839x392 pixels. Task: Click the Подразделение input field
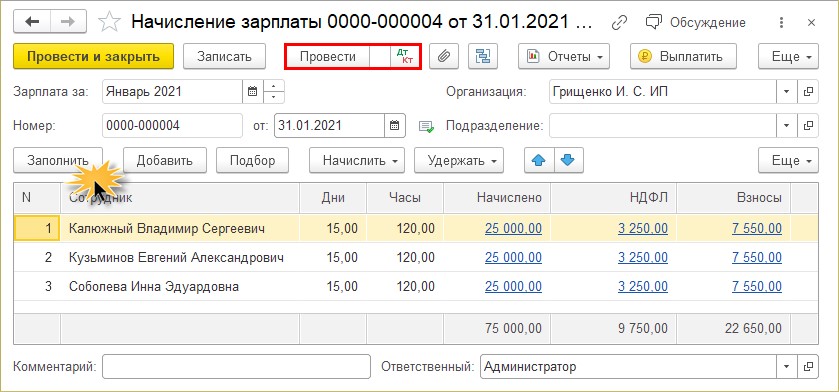click(x=663, y=126)
